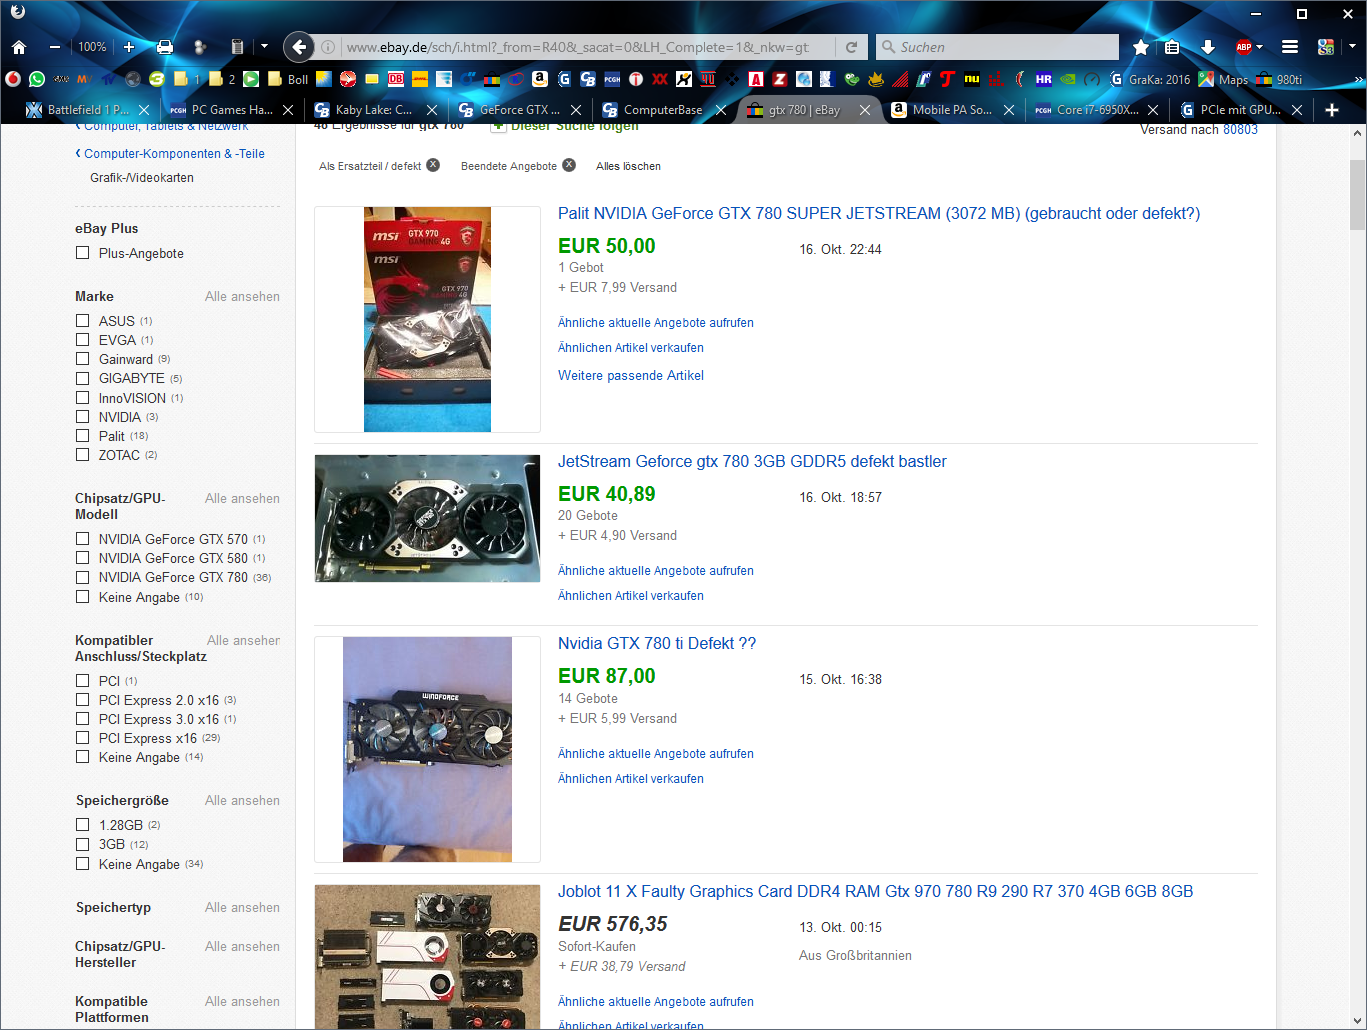Zoom in with the plus button
This screenshot has width=1367, height=1030.
[129, 47]
